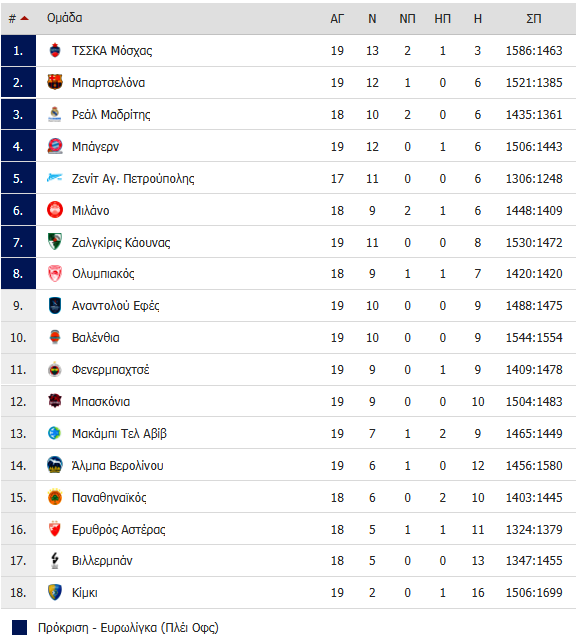Click the Παναθηναϊκός clover logo
This screenshot has width=576, height=636.
pos(55,497)
